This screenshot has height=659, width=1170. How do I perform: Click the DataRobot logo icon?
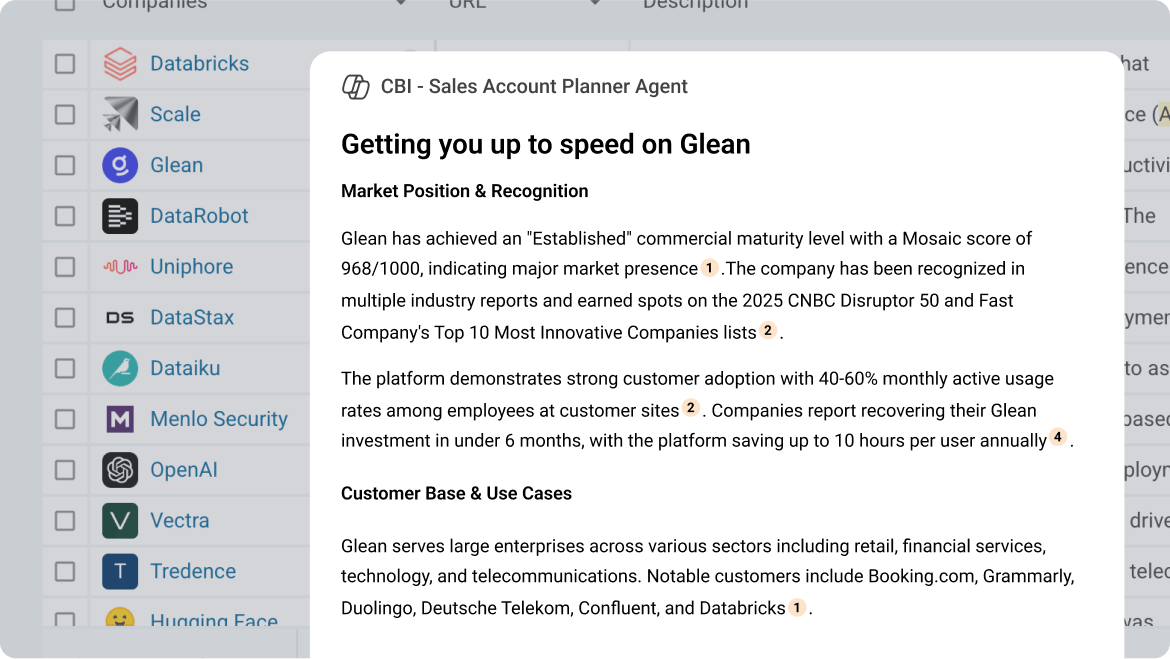click(120, 216)
